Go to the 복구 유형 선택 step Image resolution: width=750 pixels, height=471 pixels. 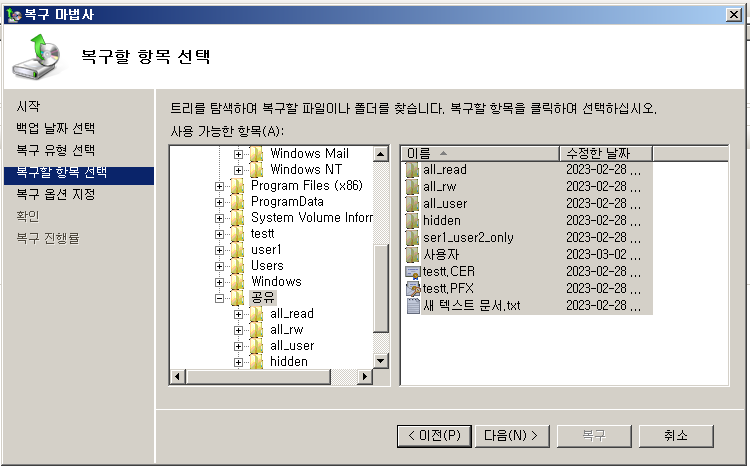point(55,150)
